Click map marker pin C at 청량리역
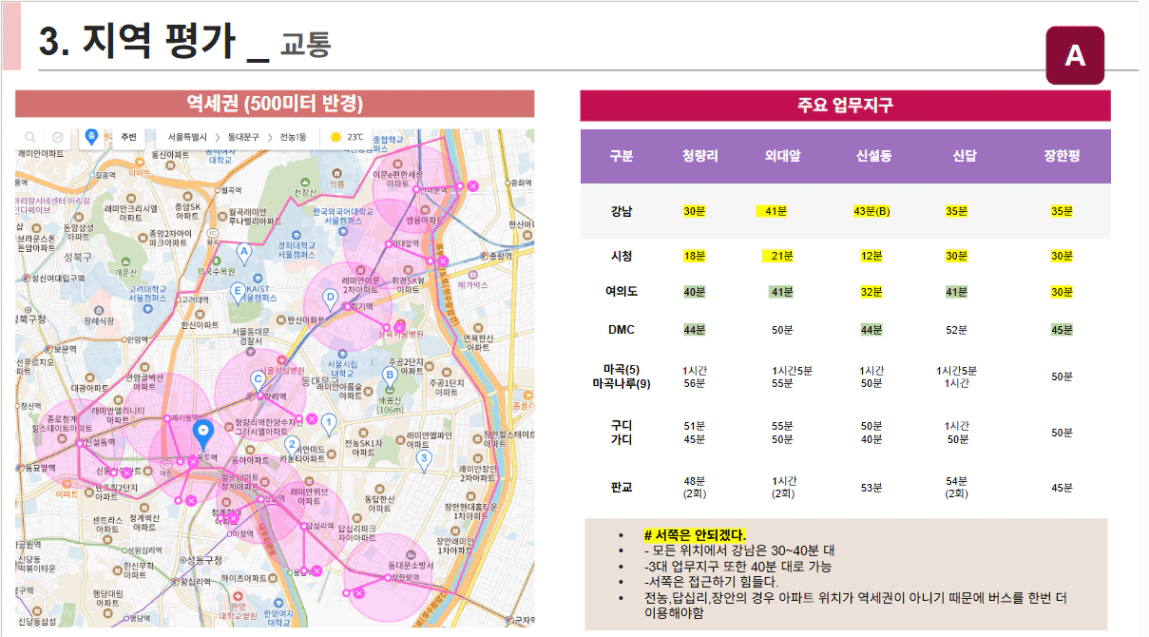Screen dimensions: 1149x637 (x=257, y=380)
